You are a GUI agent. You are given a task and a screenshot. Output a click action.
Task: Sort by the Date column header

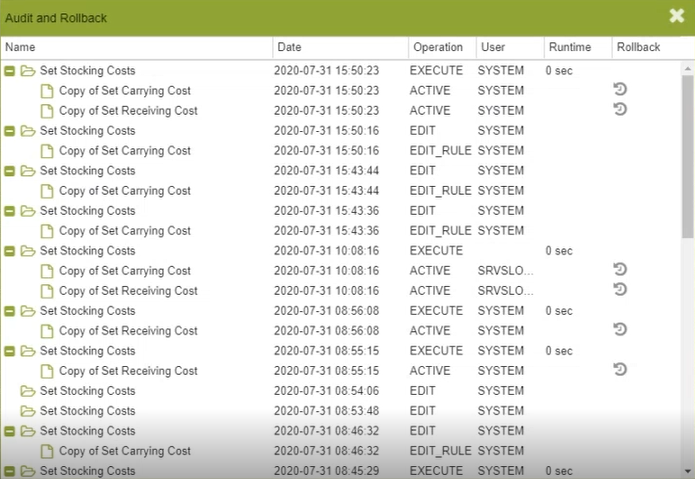click(289, 47)
